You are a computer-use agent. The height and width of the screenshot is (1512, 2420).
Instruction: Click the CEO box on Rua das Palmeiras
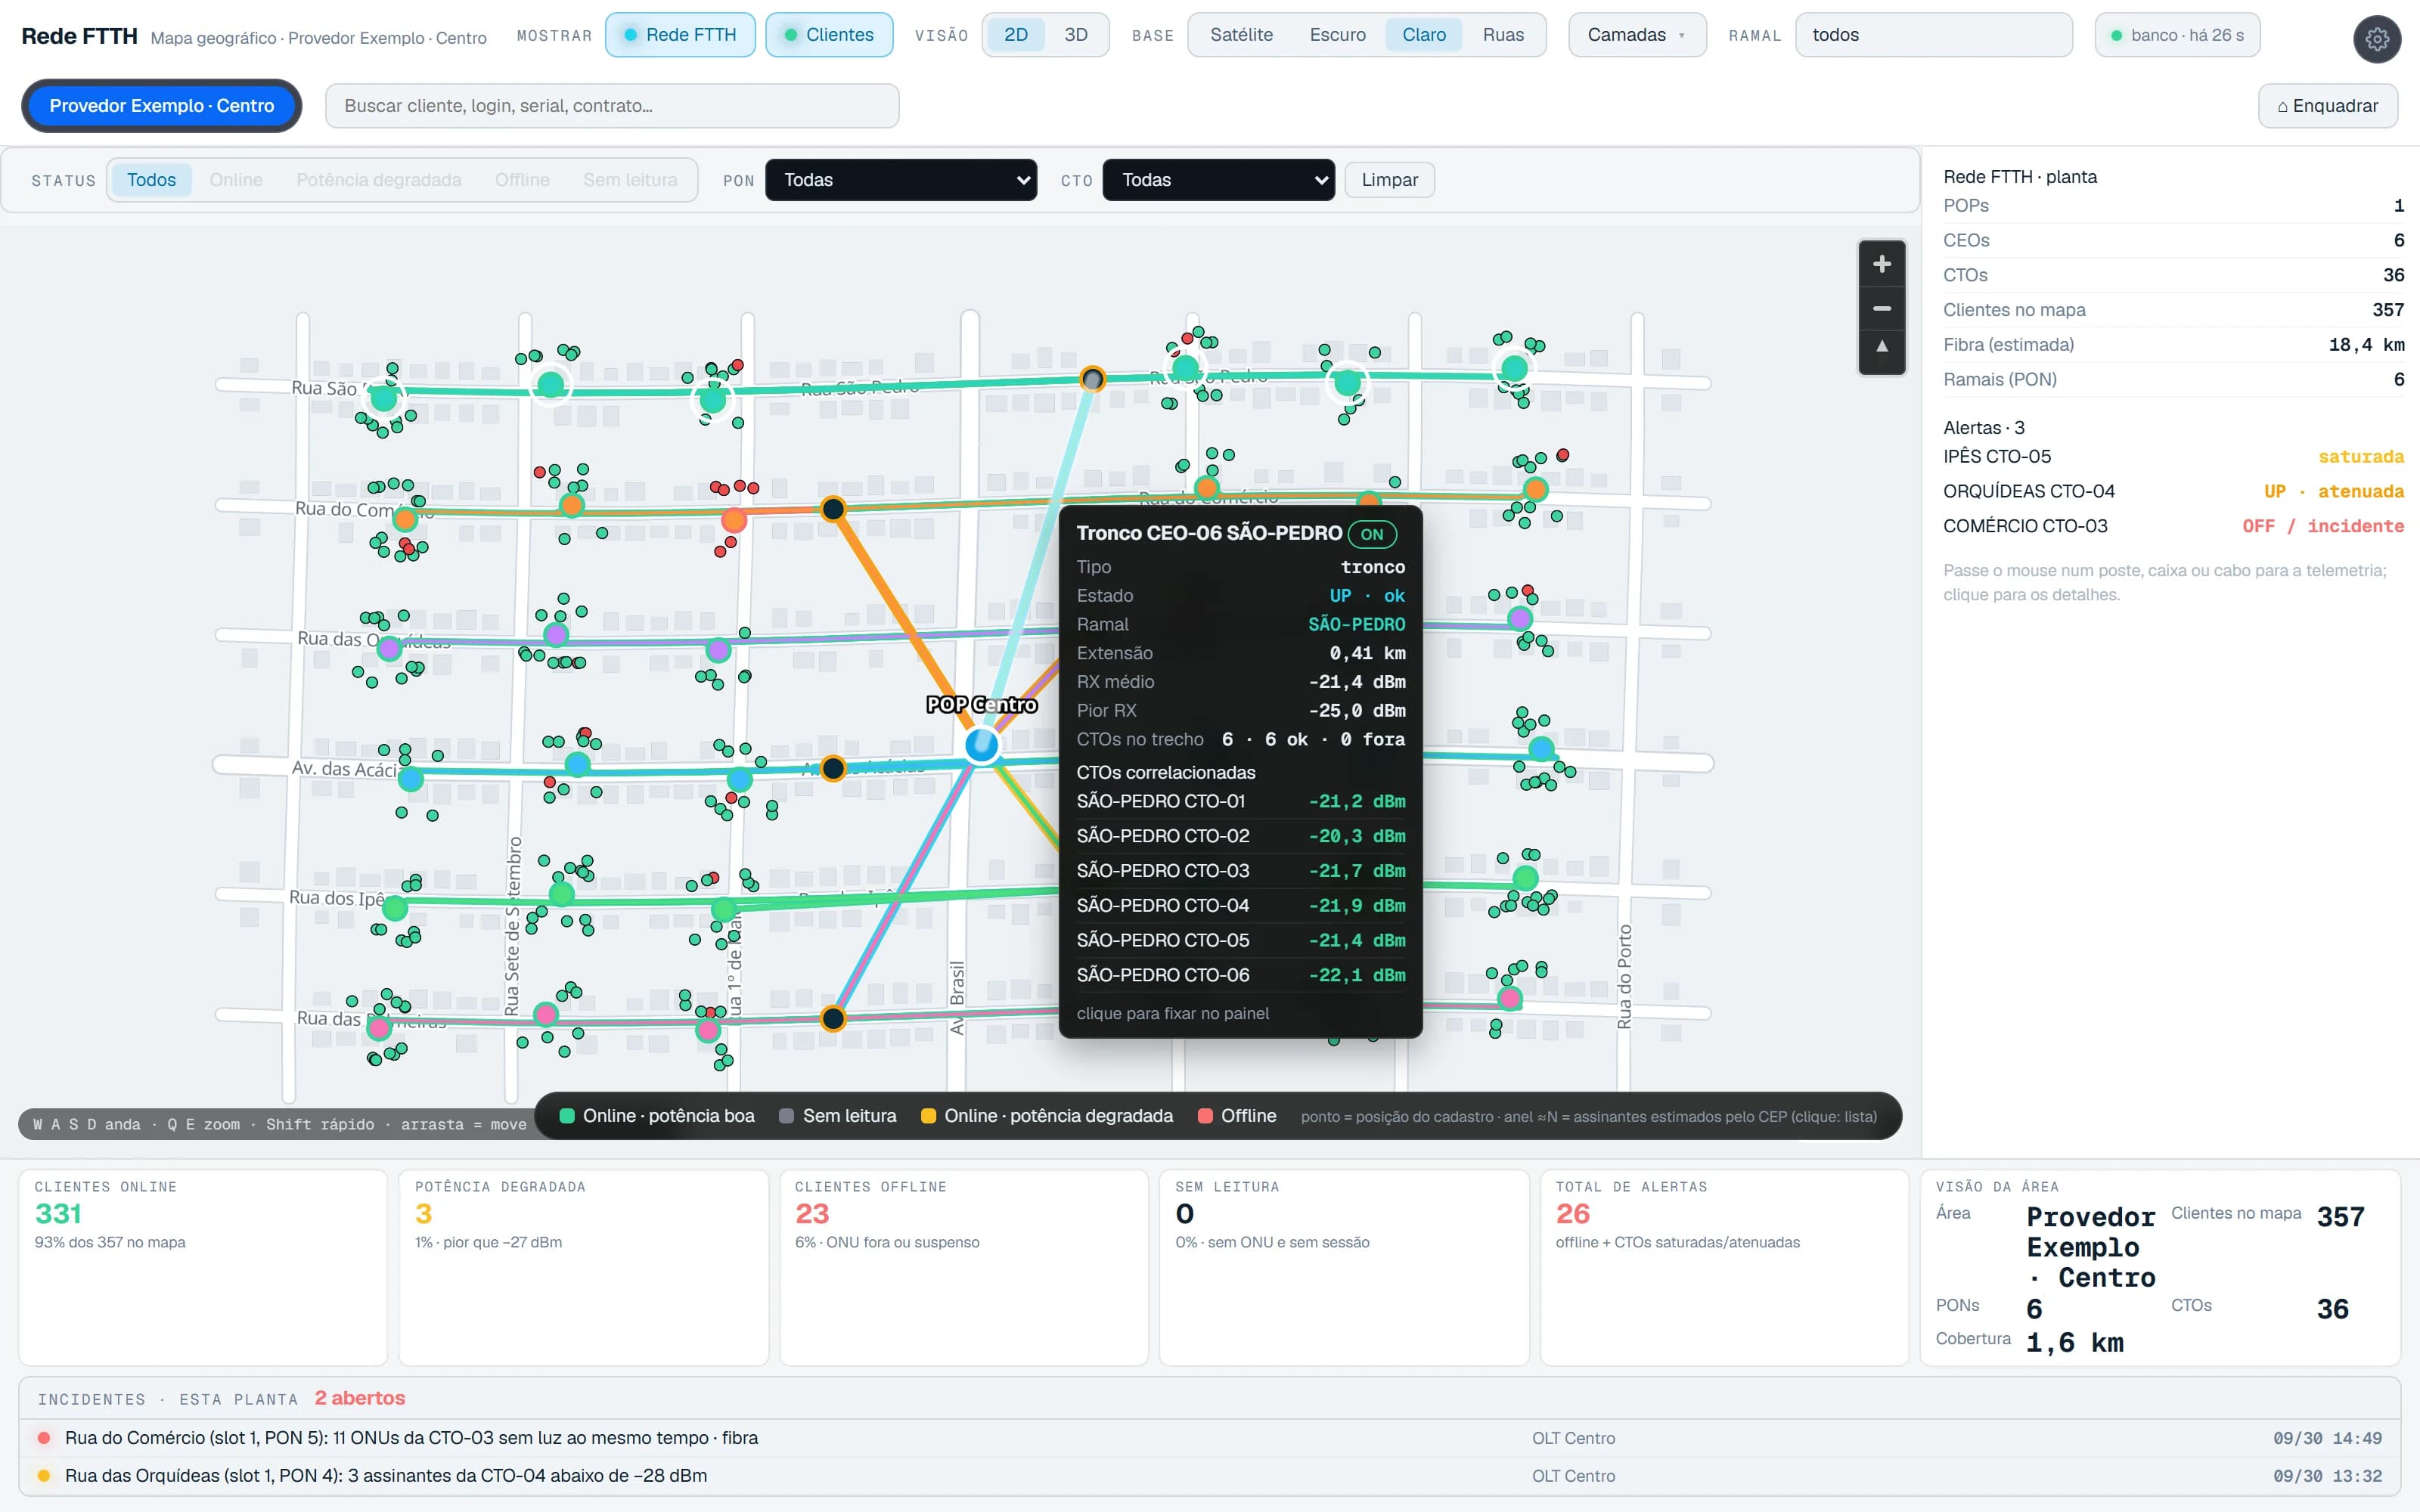[x=833, y=1018]
